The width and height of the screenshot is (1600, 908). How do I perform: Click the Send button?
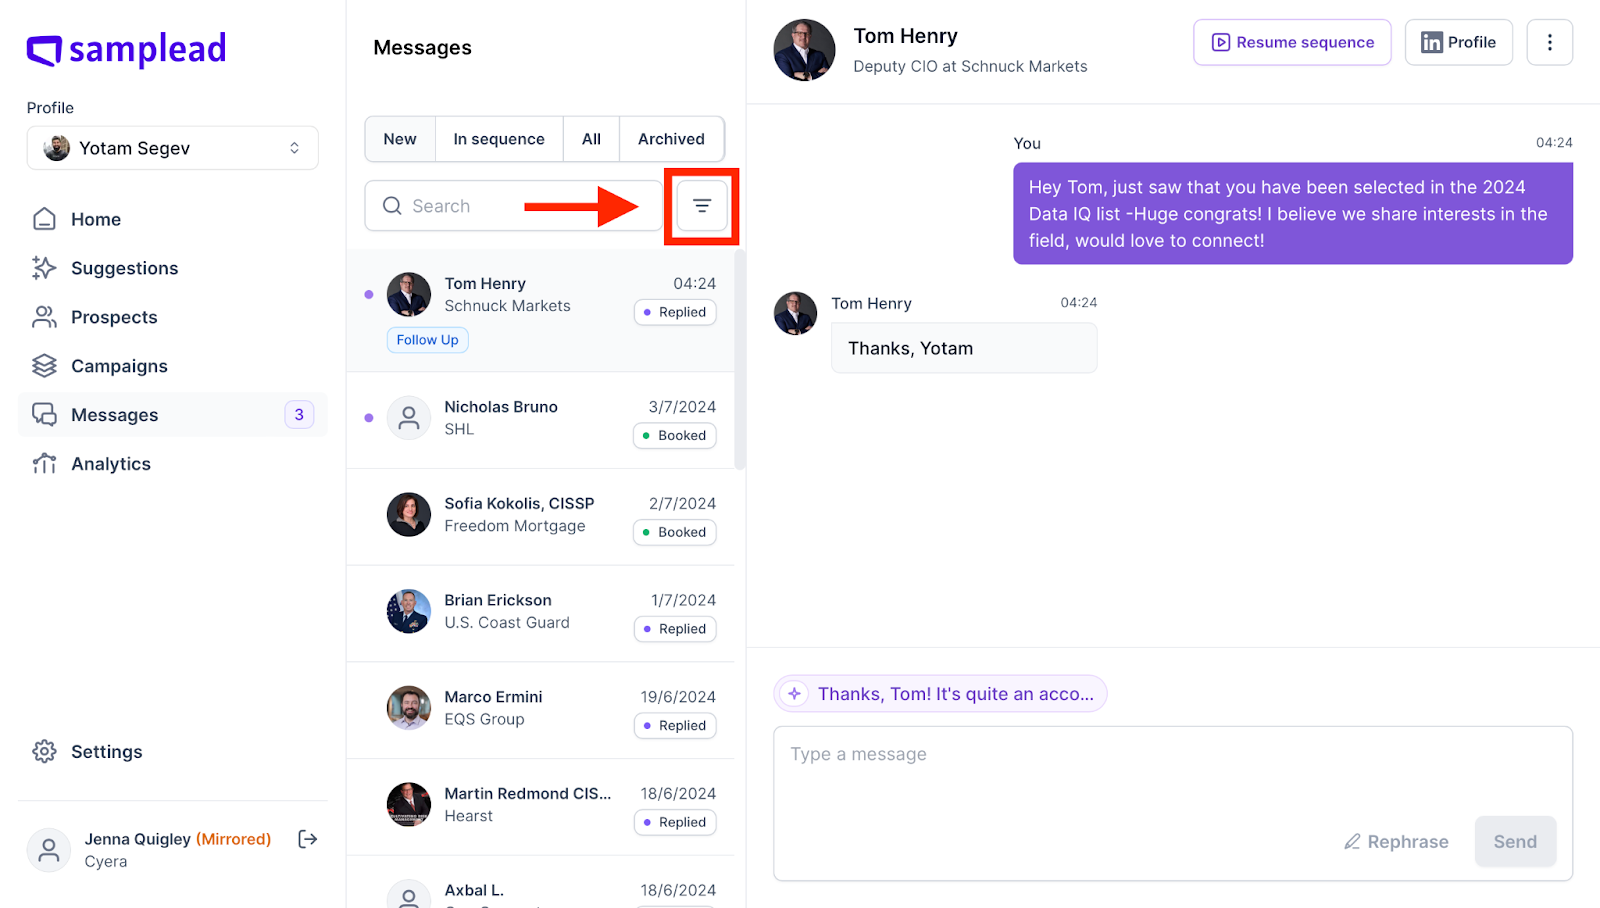[1515, 842]
